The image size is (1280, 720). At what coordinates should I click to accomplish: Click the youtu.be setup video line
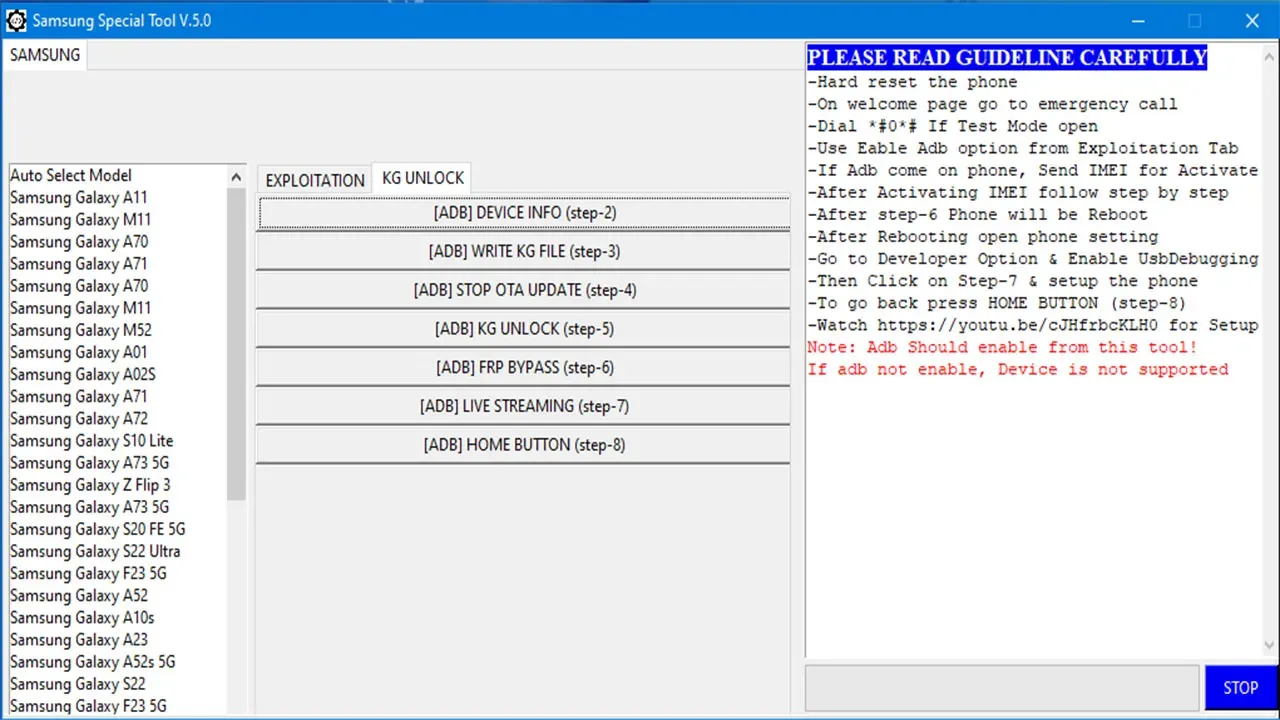coord(1033,325)
